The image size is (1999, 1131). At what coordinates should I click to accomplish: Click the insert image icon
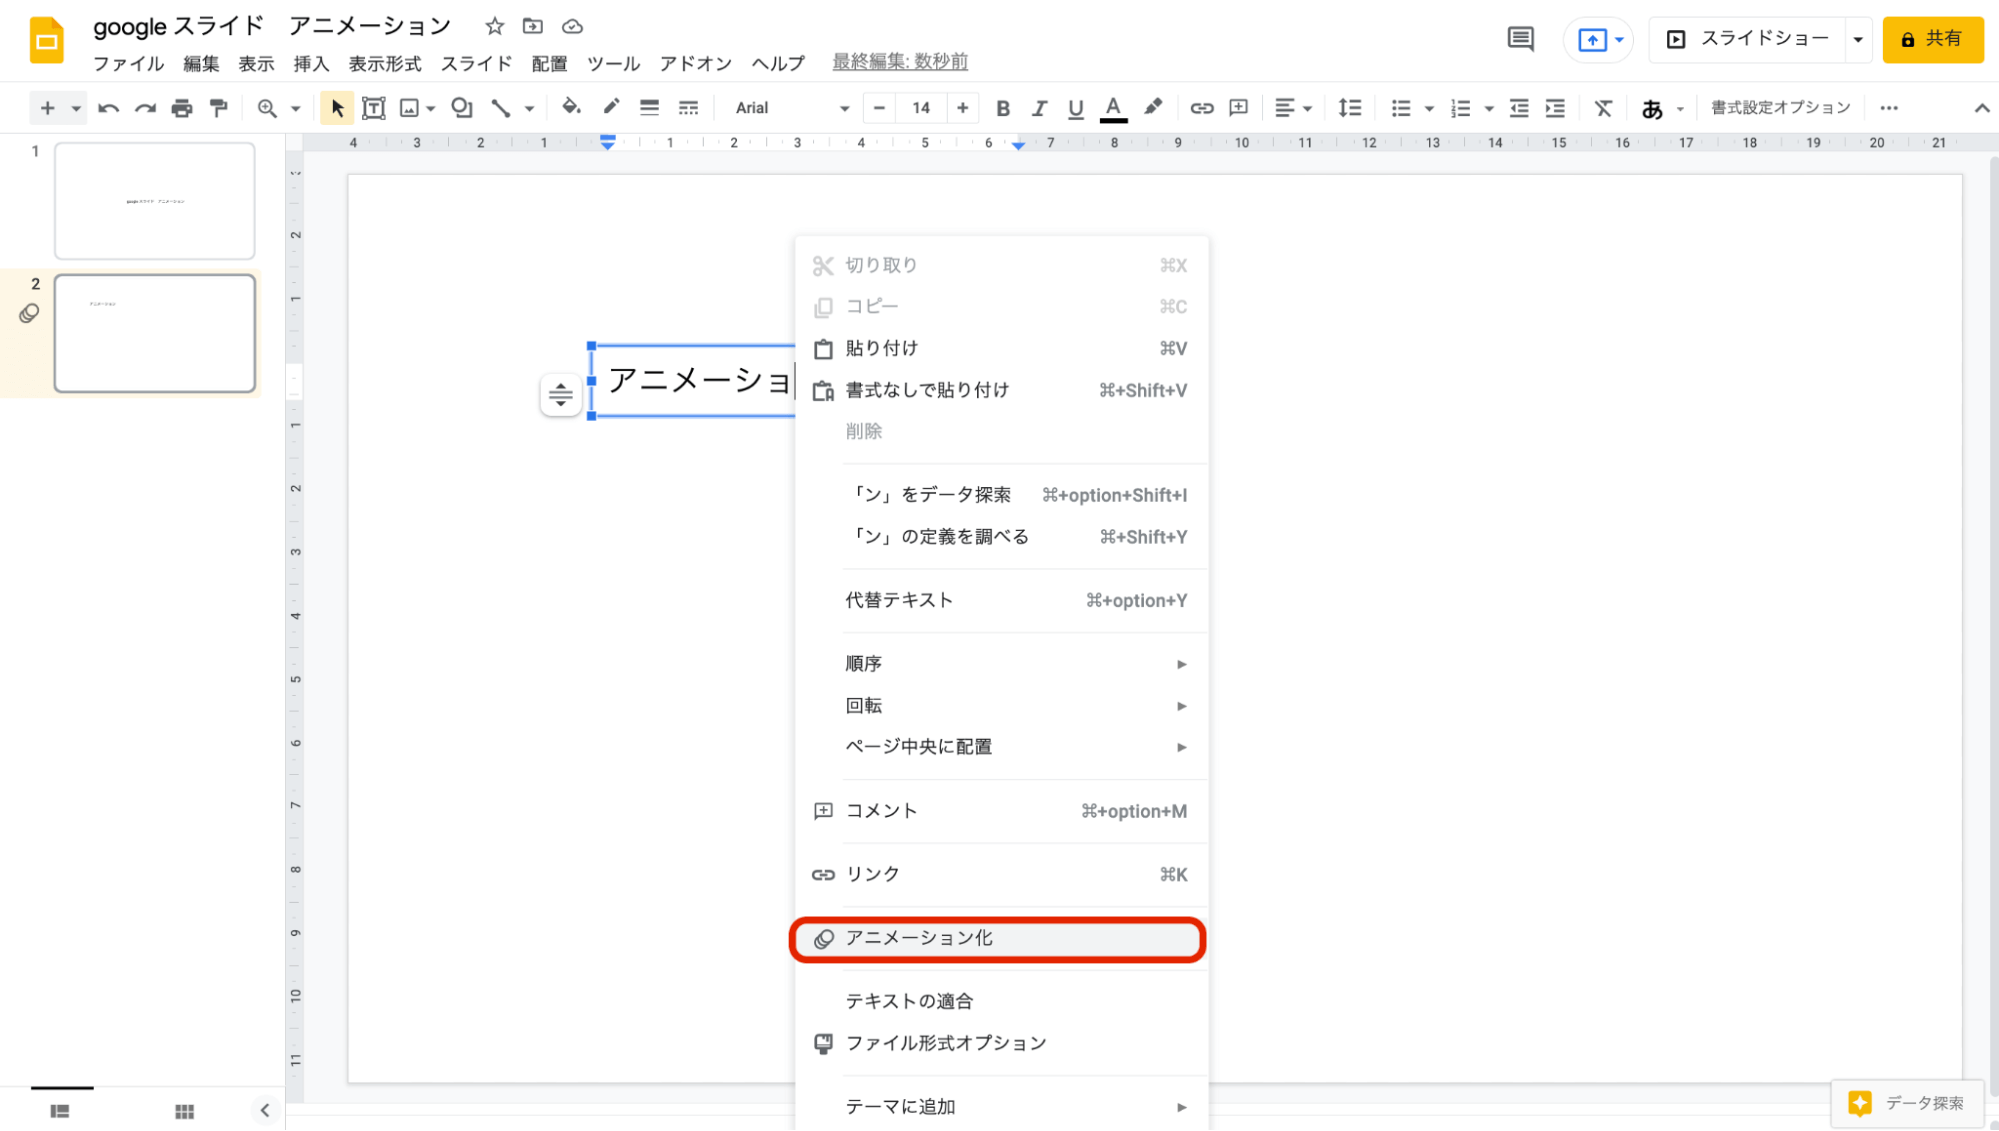(x=409, y=108)
